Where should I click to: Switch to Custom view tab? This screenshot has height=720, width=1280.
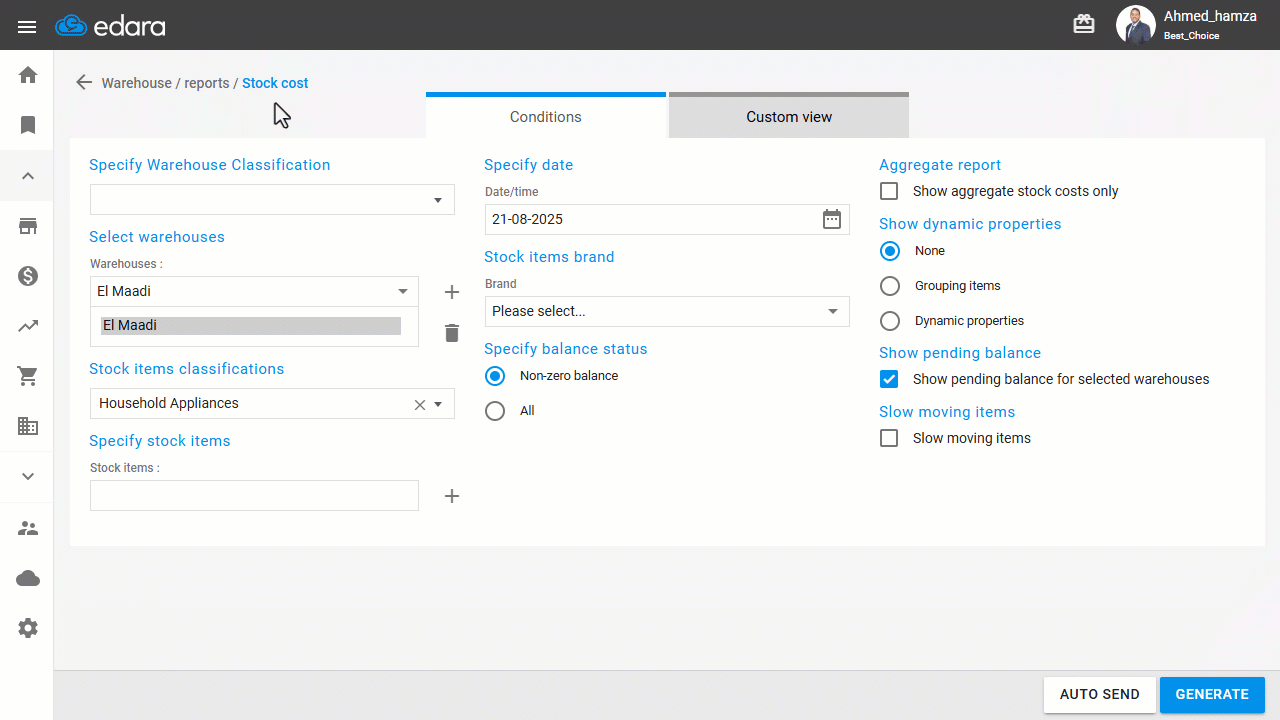(789, 116)
